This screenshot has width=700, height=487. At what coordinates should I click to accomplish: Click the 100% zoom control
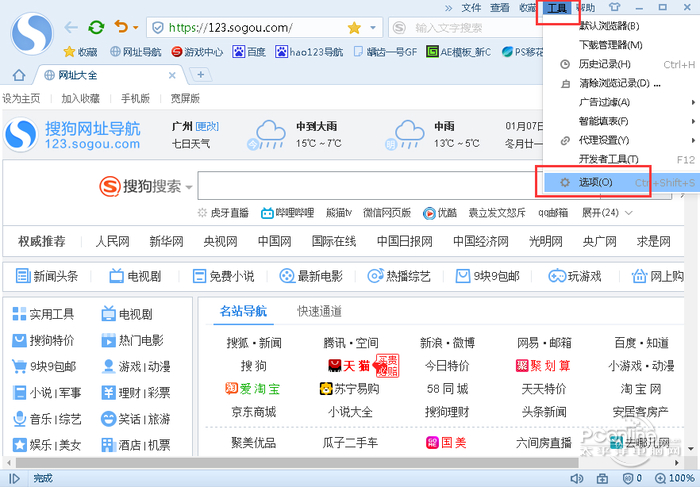(674, 479)
